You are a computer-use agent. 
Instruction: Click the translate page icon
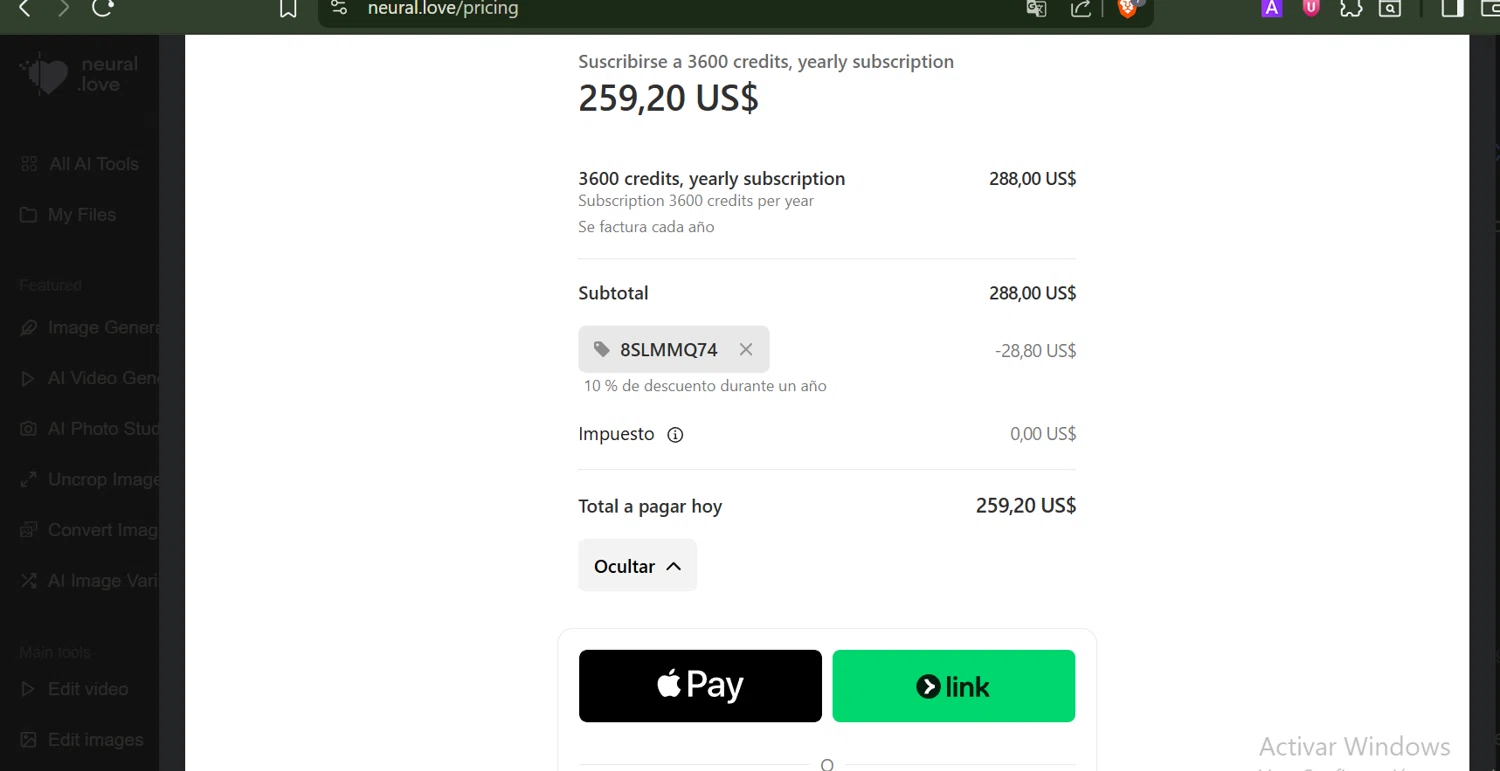1036,9
